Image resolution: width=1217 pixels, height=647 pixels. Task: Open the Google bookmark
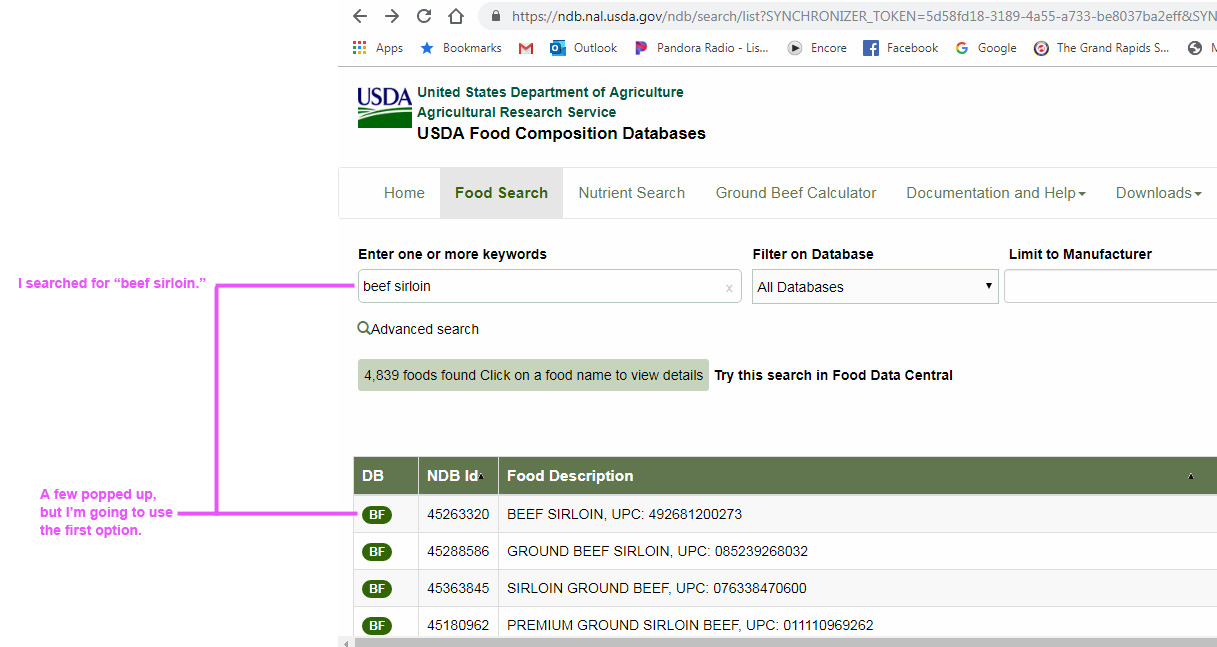985,47
